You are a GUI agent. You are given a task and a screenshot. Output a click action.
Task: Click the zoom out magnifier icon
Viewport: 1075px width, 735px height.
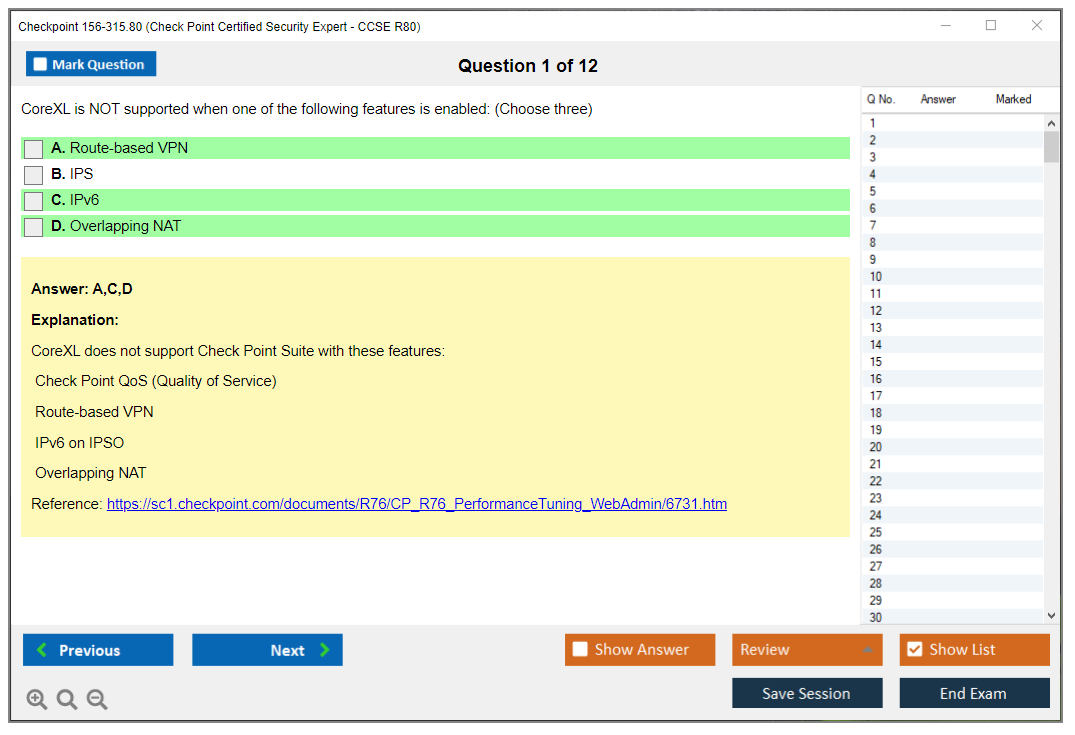[x=97, y=699]
